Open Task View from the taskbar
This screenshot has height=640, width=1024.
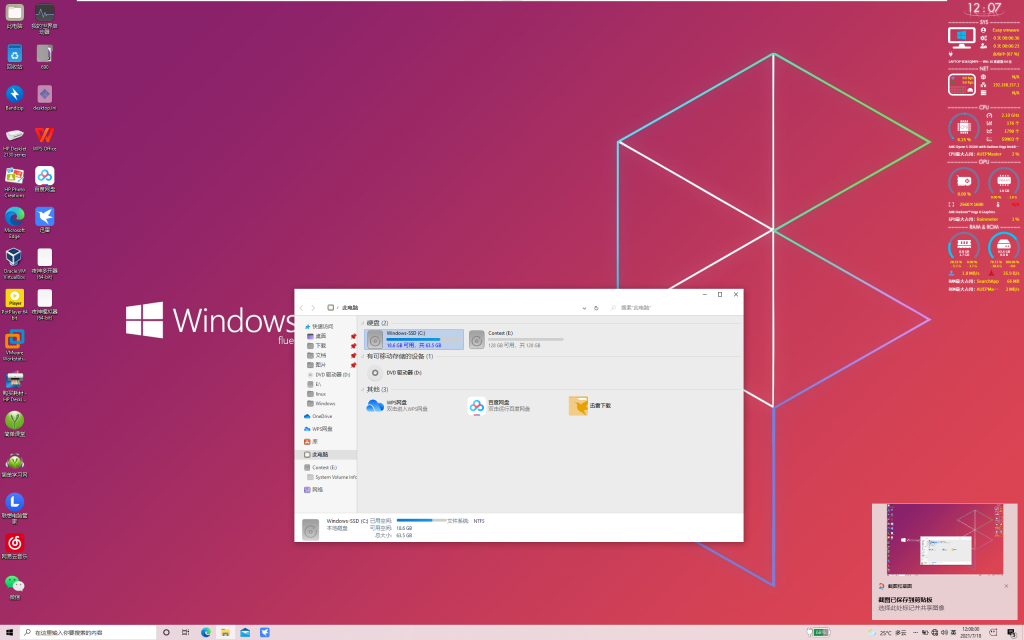pos(185,632)
